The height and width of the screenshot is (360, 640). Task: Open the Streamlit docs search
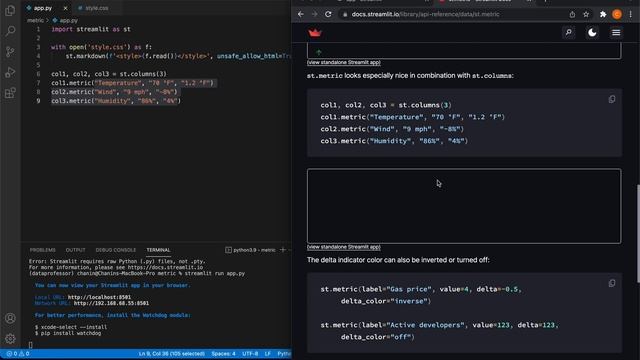(569, 33)
